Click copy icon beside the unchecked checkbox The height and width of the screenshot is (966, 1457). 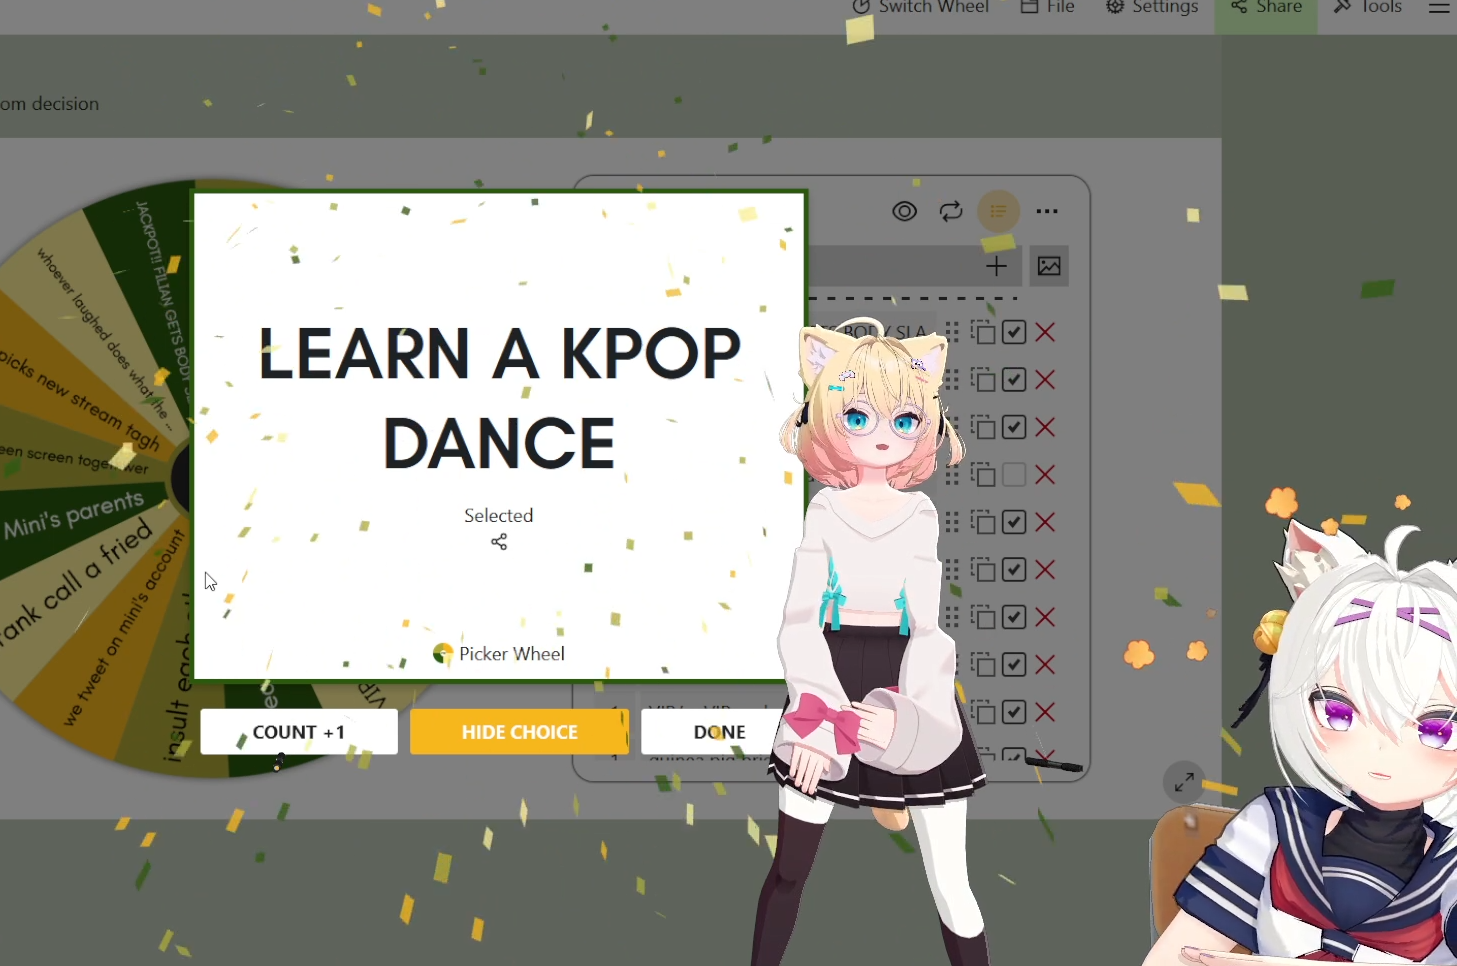pyautogui.click(x=984, y=474)
